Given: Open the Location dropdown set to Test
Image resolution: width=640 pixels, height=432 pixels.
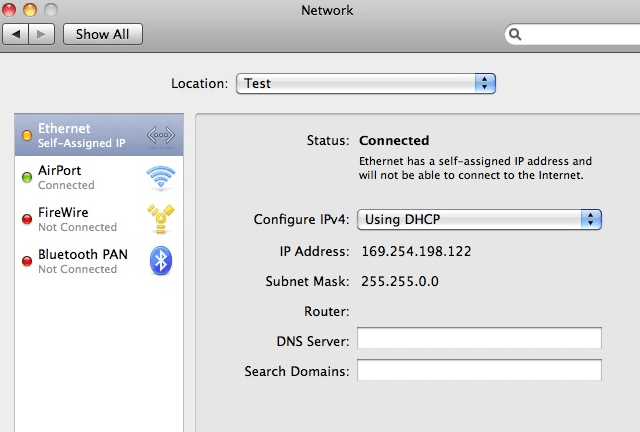Looking at the screenshot, I should [366, 83].
